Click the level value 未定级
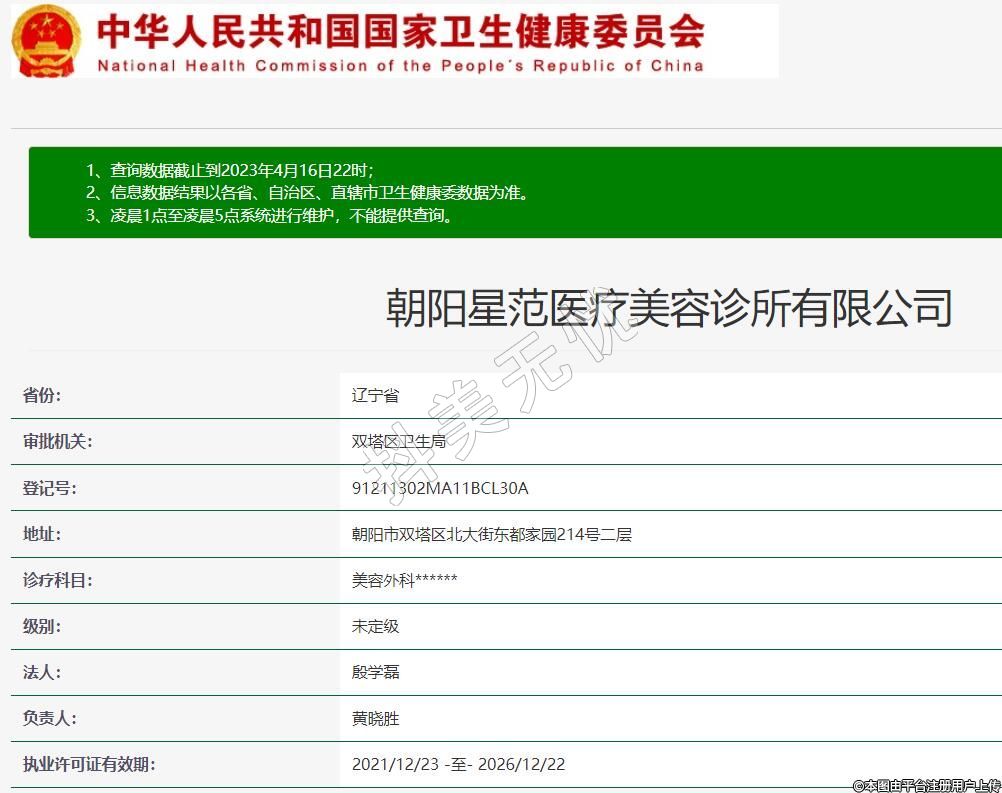Screen dimensions: 1002x793 375,626
